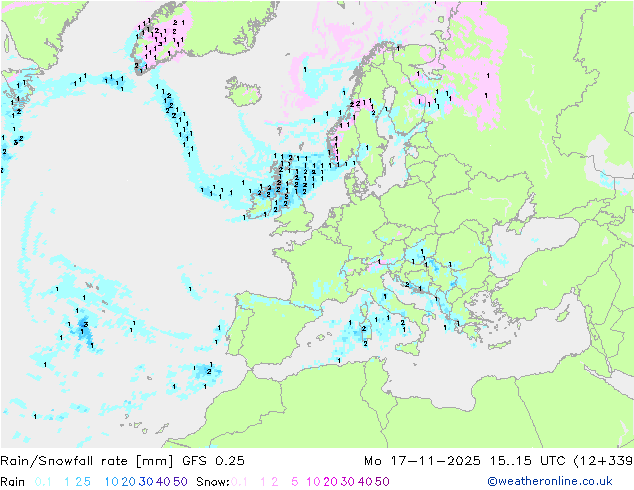Click the 'Rain/Snowfall rate [mm] GFS 0.25' title
Viewport: 634px width, 490px height.
[x=123, y=461]
